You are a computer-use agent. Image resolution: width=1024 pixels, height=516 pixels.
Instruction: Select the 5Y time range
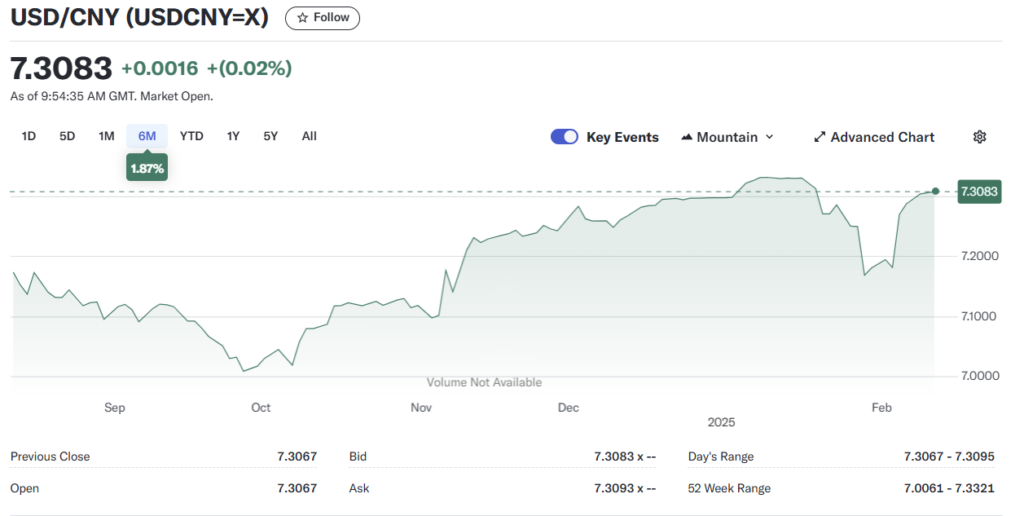point(271,136)
